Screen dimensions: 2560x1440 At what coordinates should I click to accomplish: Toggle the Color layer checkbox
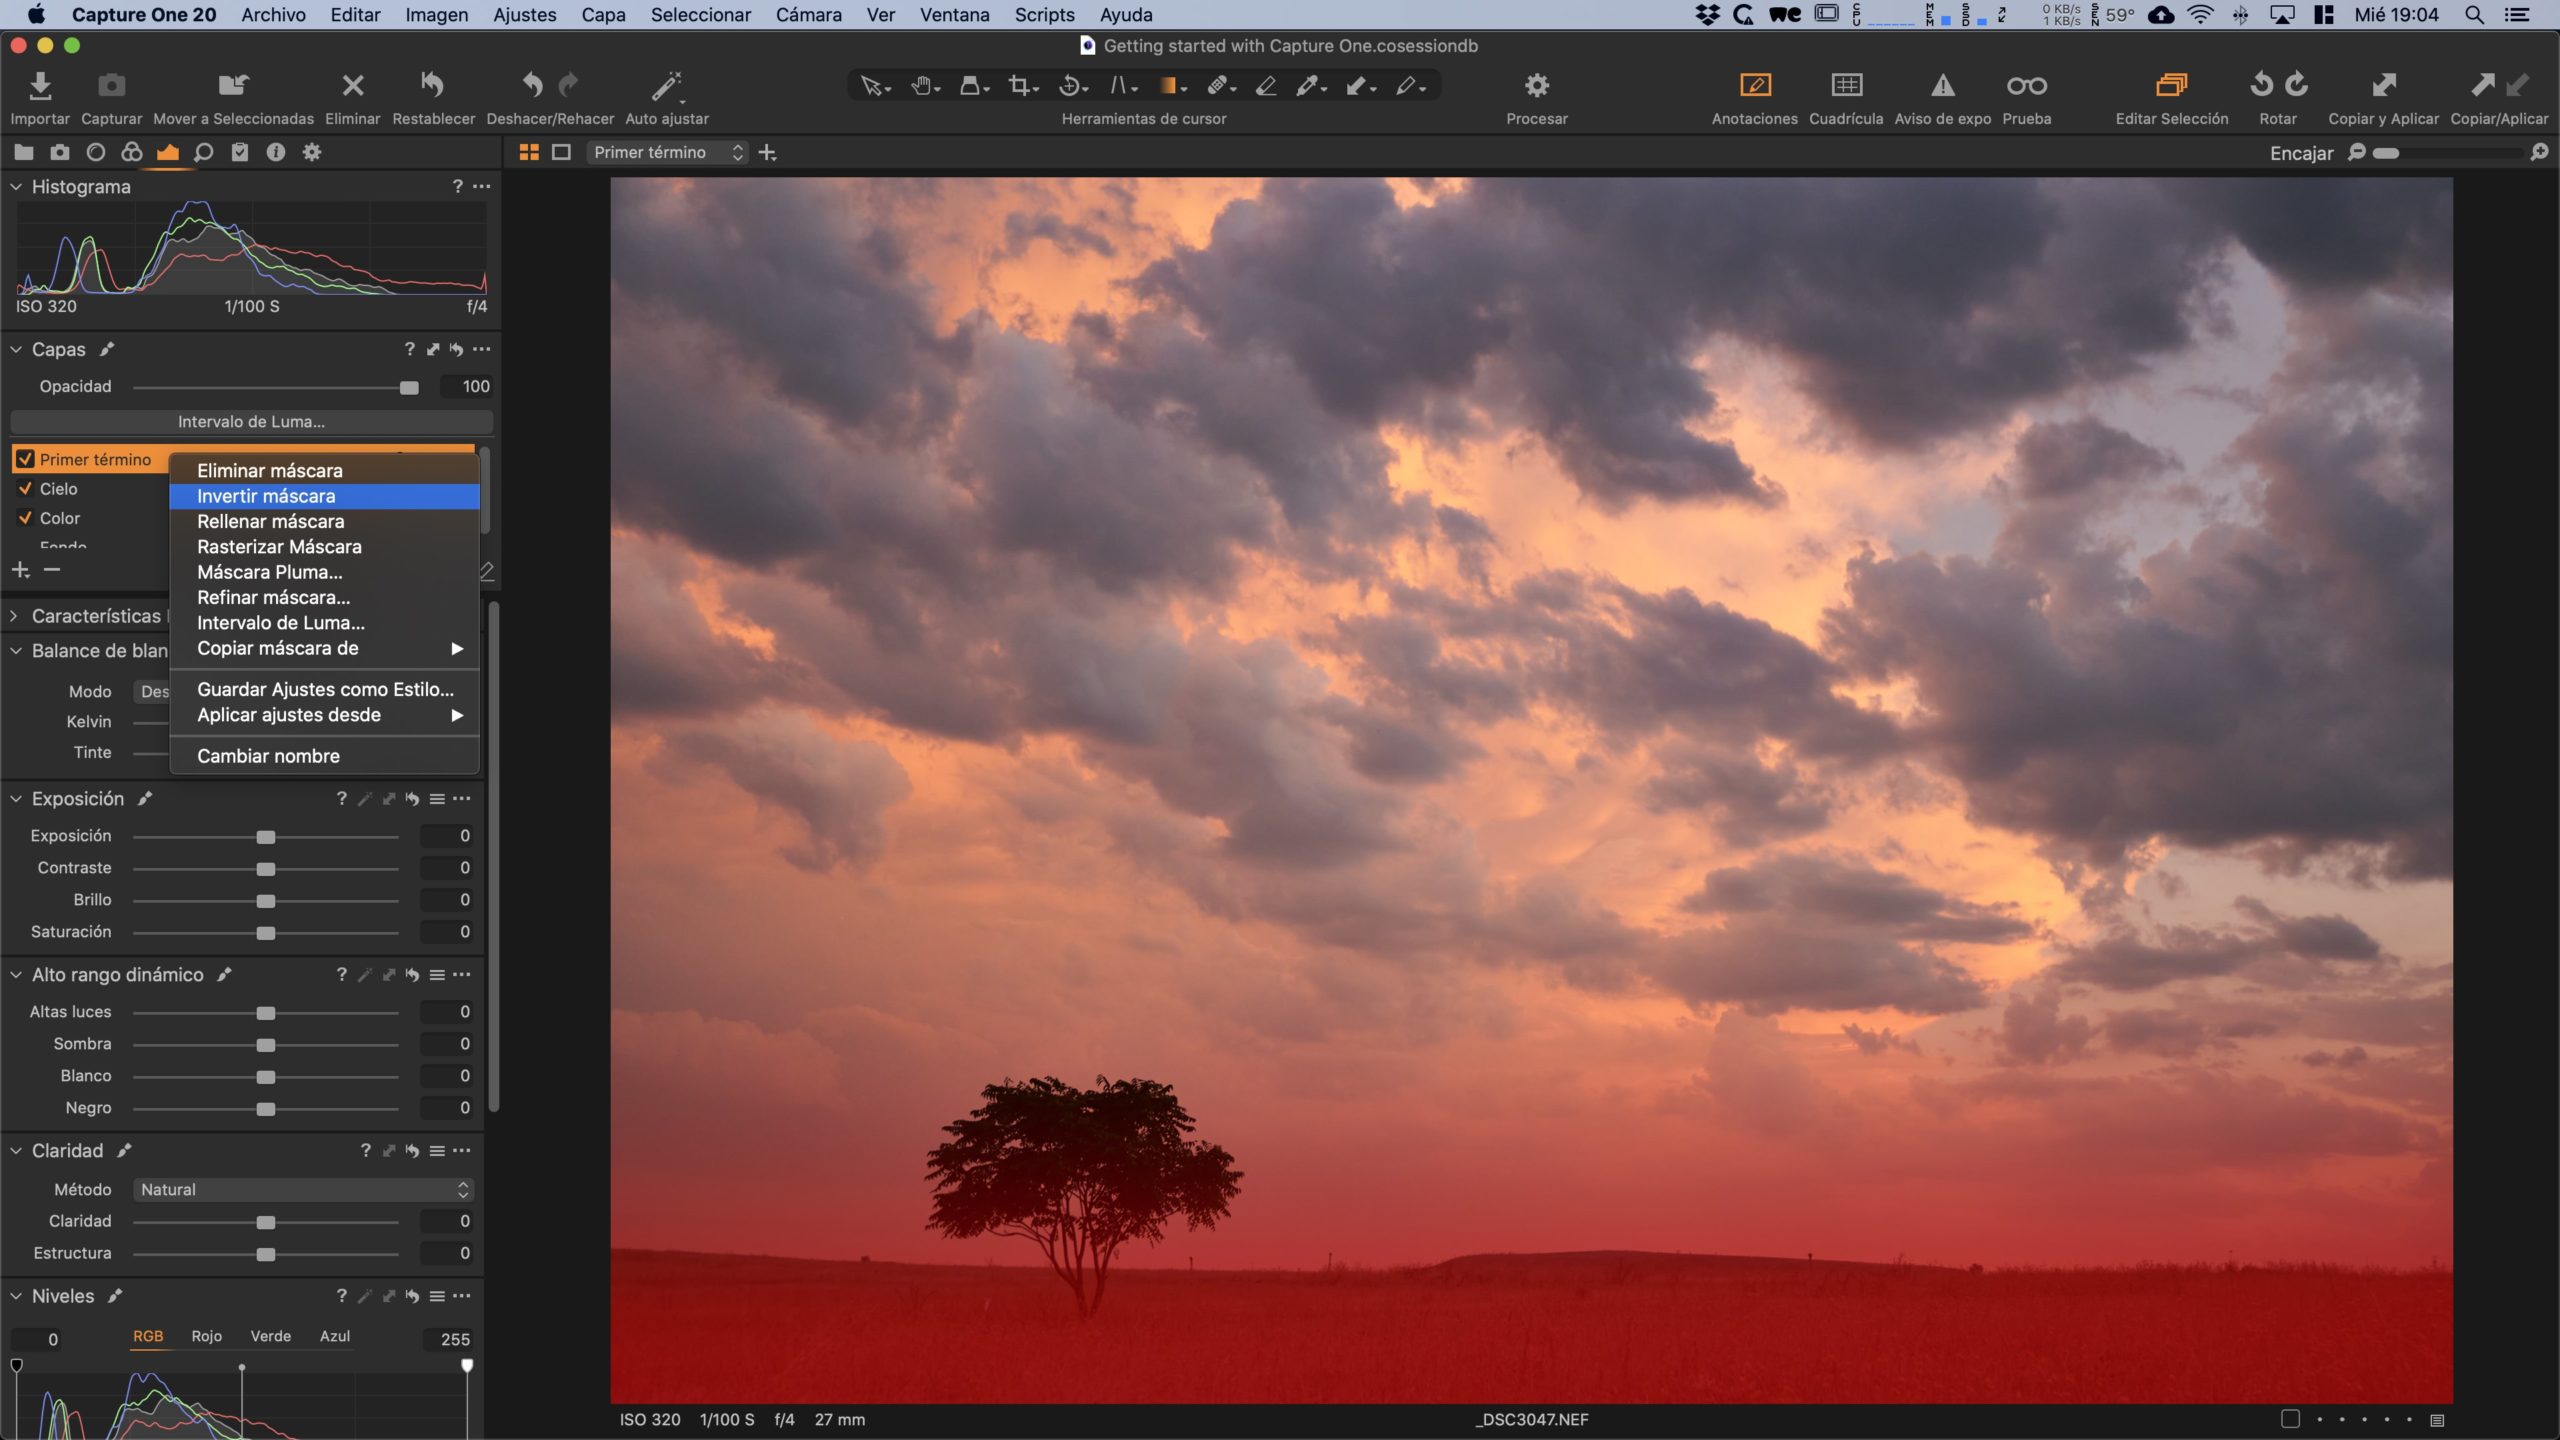pos(26,518)
